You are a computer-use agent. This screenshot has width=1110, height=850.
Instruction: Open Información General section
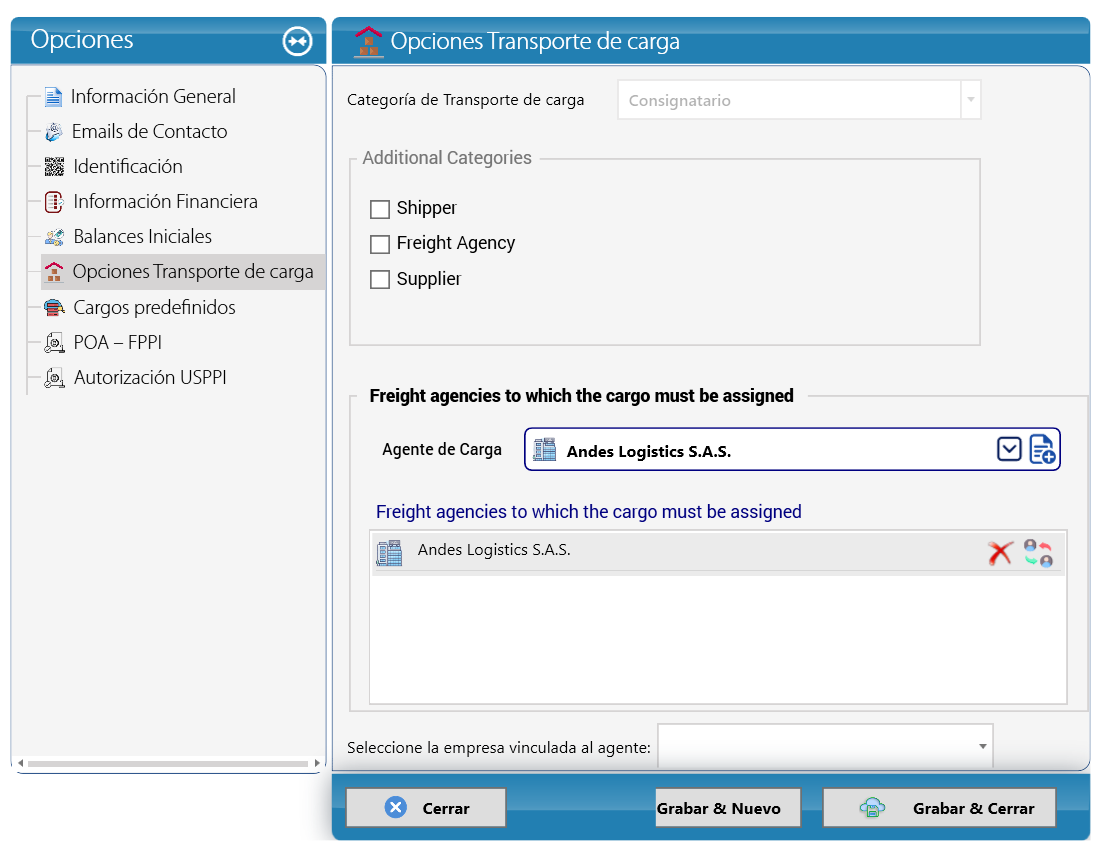click(x=153, y=97)
